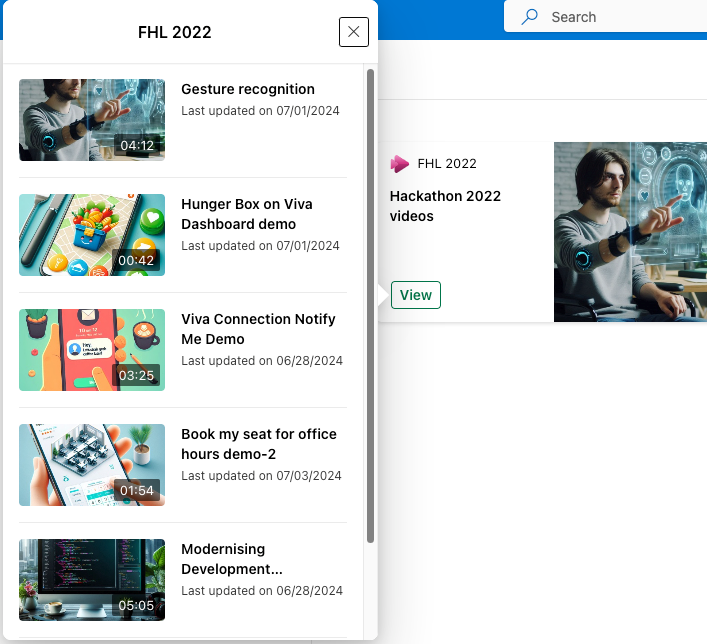Open Hunger Box demo video thumbnail

click(x=92, y=235)
